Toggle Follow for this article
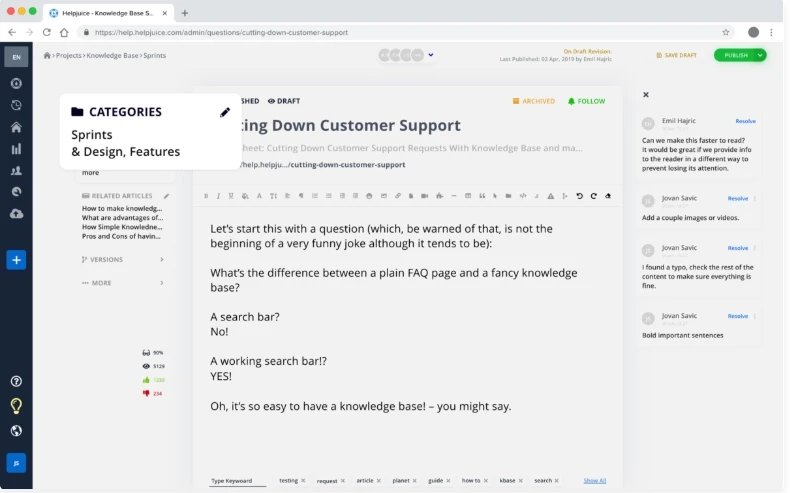Screen dimensions: 790x493 click(x=586, y=101)
